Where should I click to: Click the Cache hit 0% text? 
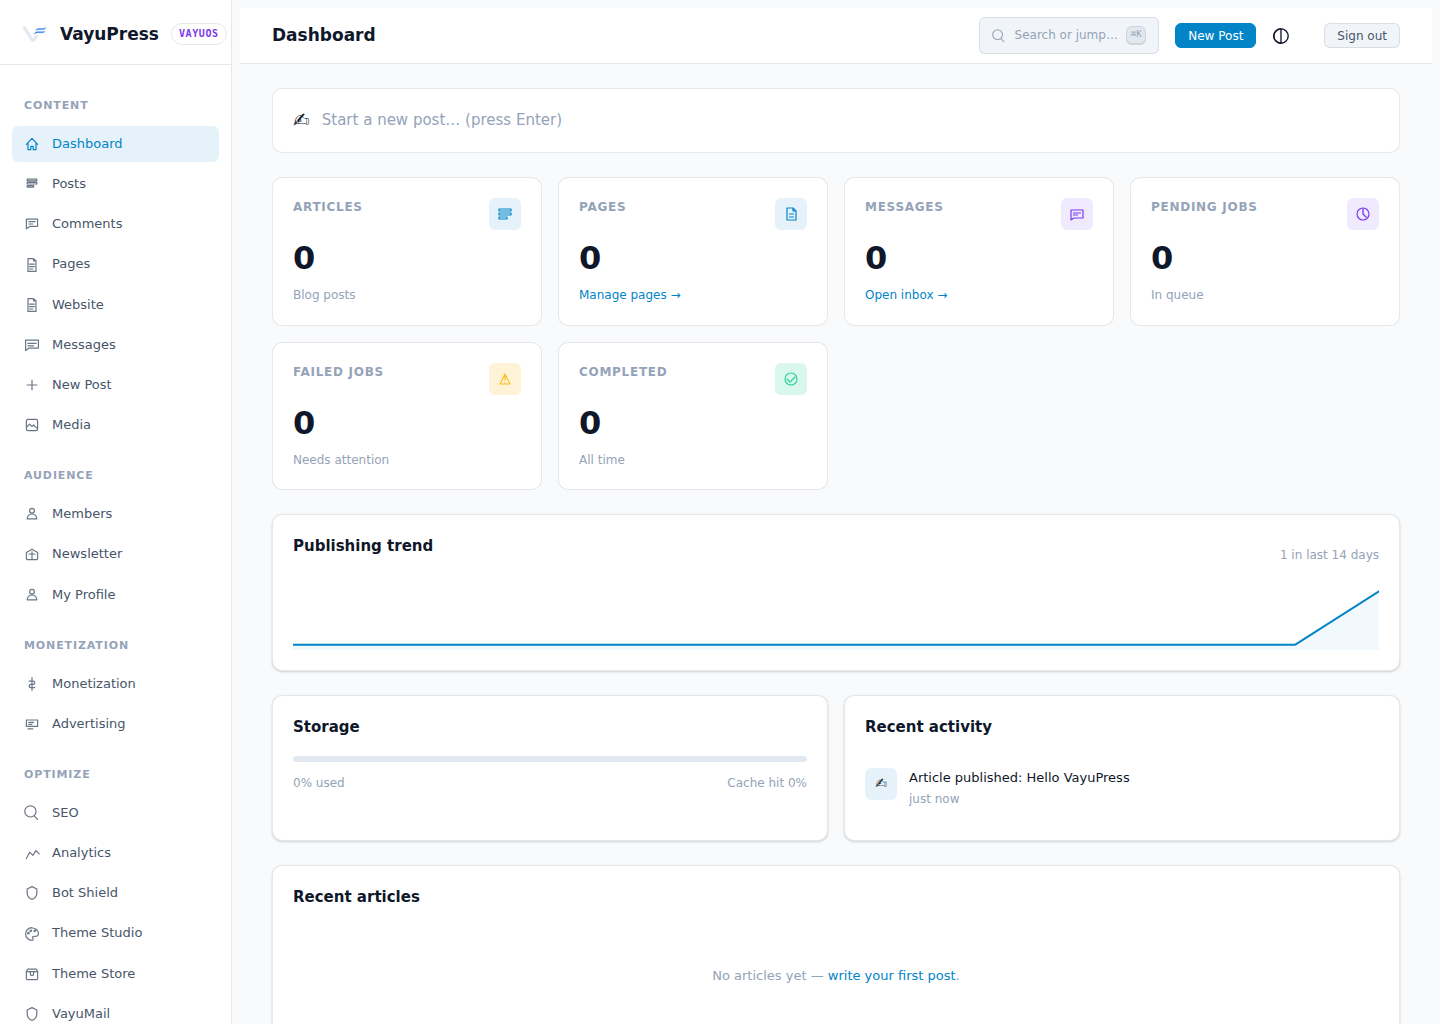pyautogui.click(x=767, y=783)
